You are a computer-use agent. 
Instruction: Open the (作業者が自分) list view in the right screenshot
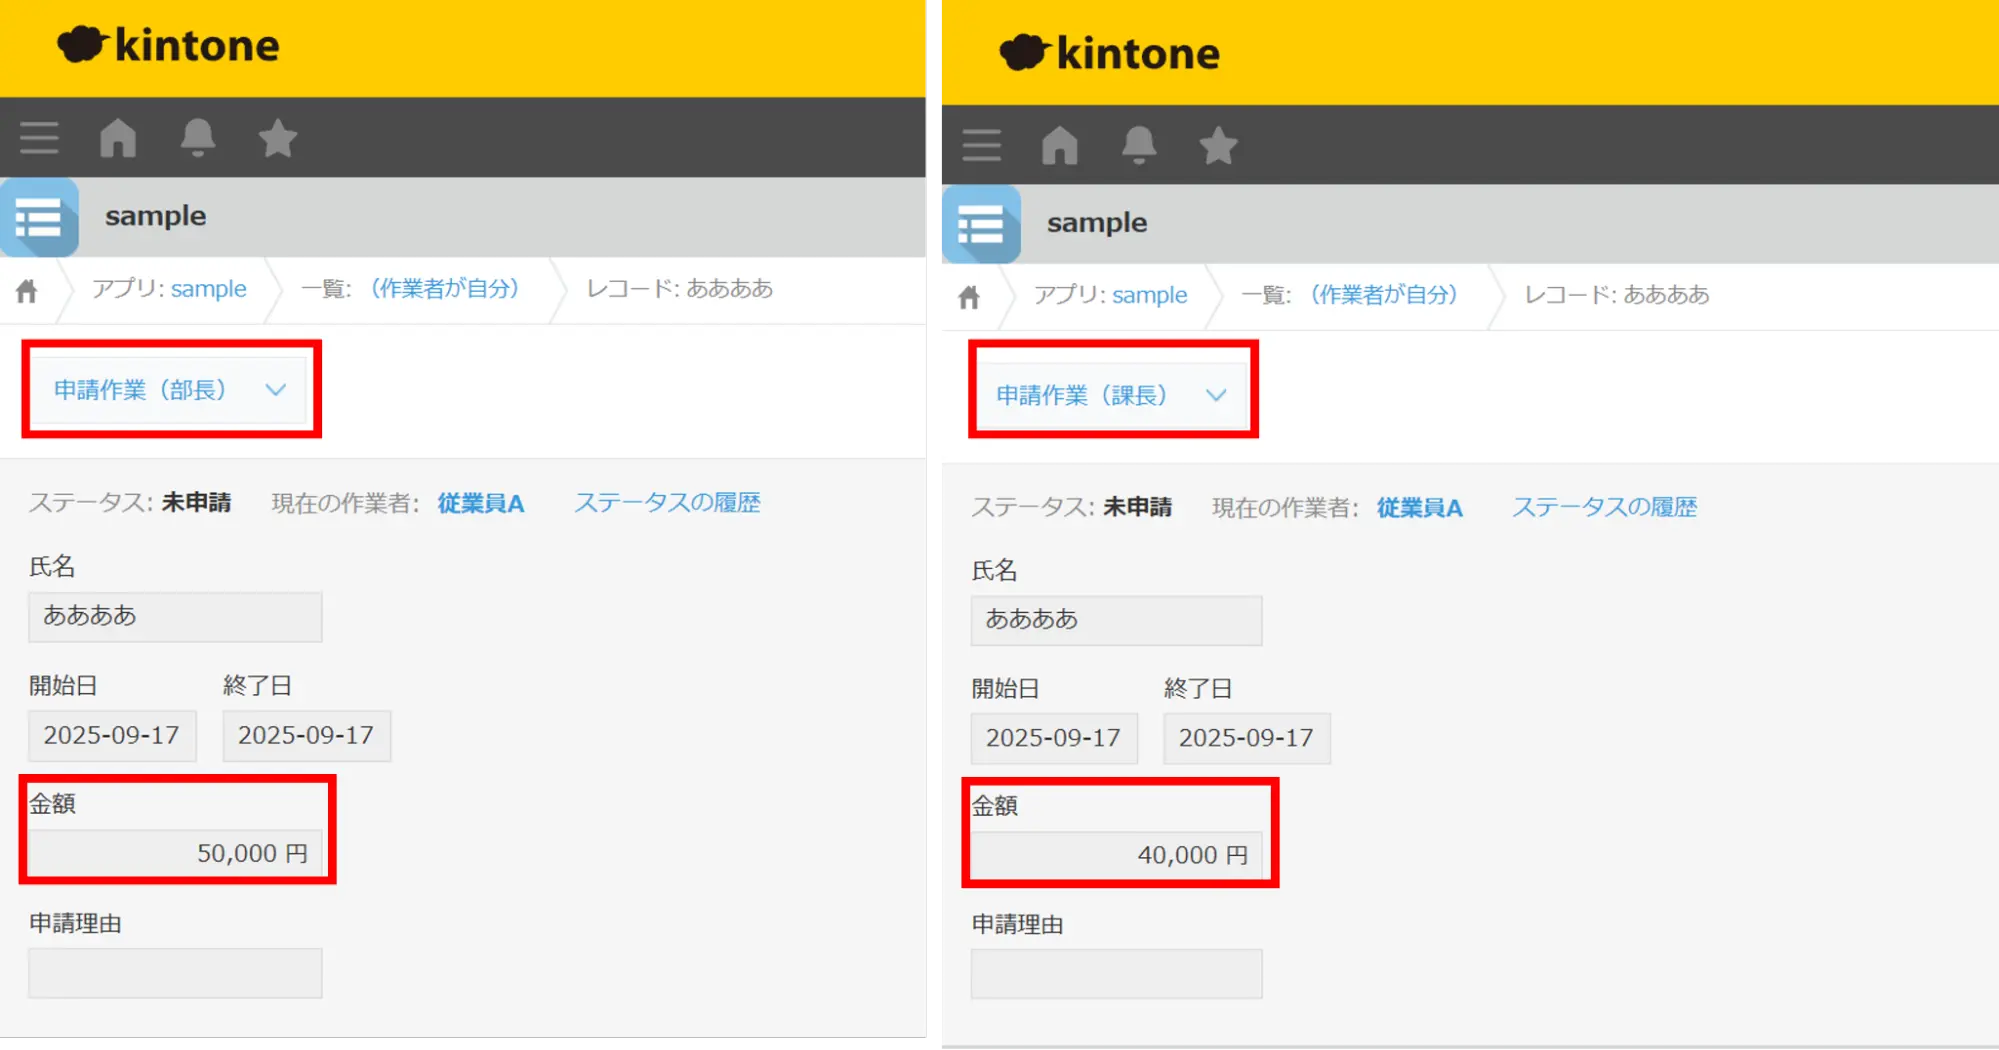[1384, 295]
